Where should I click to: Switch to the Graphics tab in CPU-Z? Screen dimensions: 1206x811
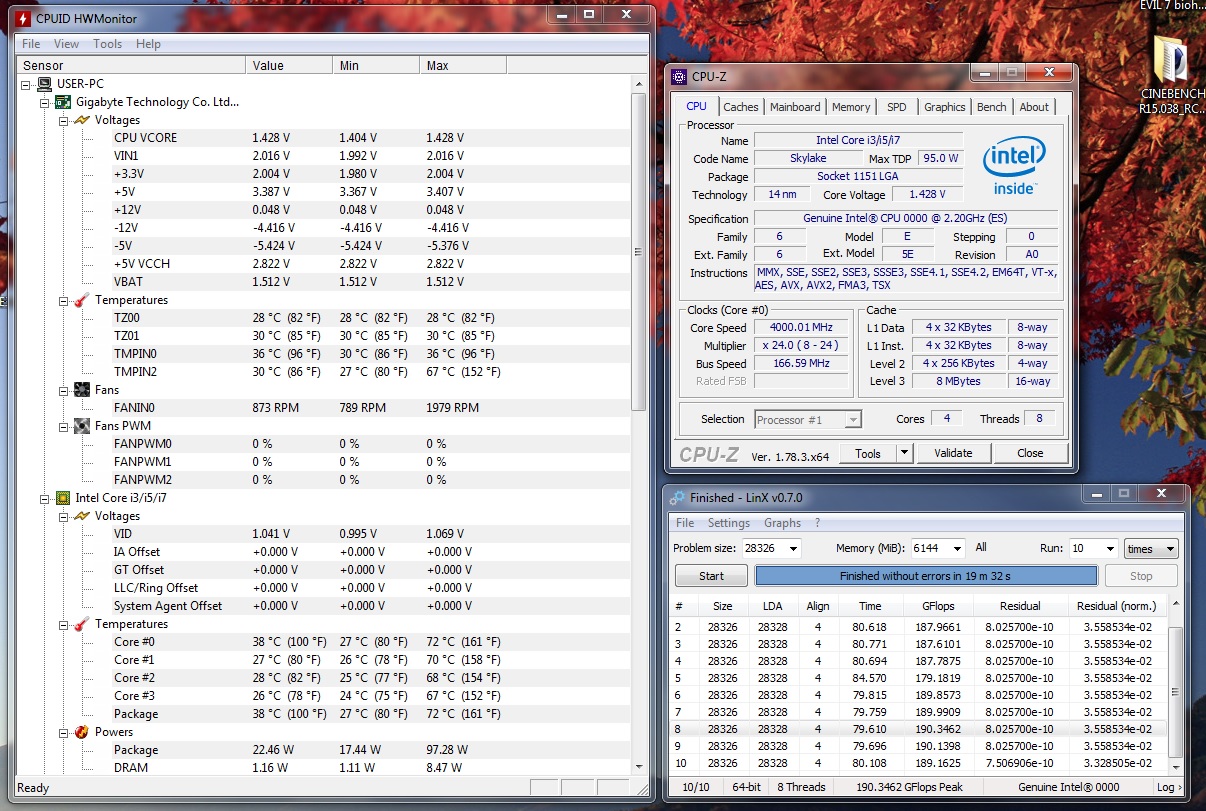(944, 107)
